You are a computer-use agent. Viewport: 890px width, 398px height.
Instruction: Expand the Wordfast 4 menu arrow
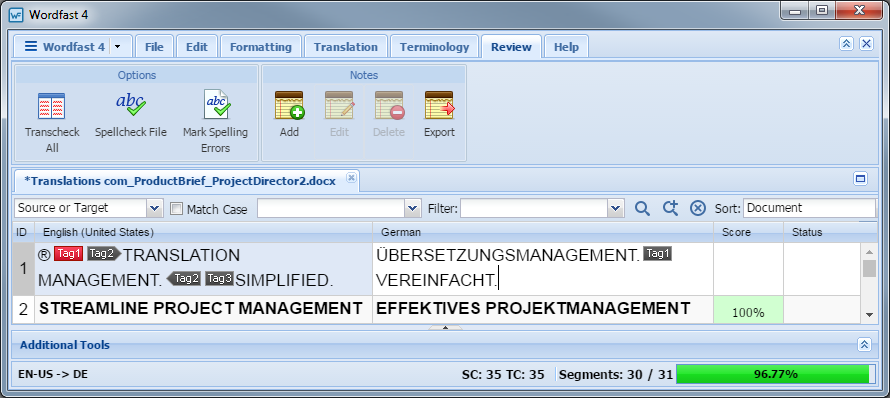pyautogui.click(x=117, y=47)
